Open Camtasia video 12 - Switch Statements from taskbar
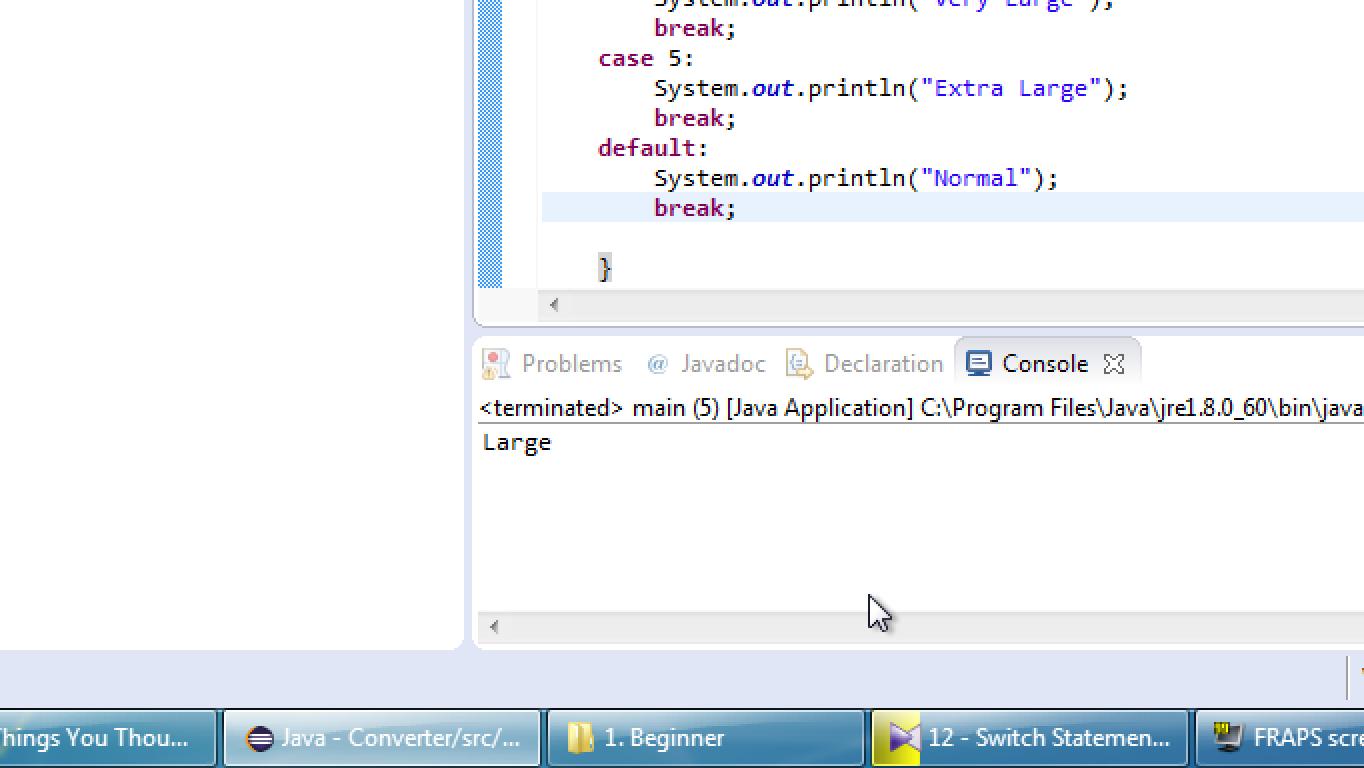This screenshot has width=1364, height=768. (1030, 738)
